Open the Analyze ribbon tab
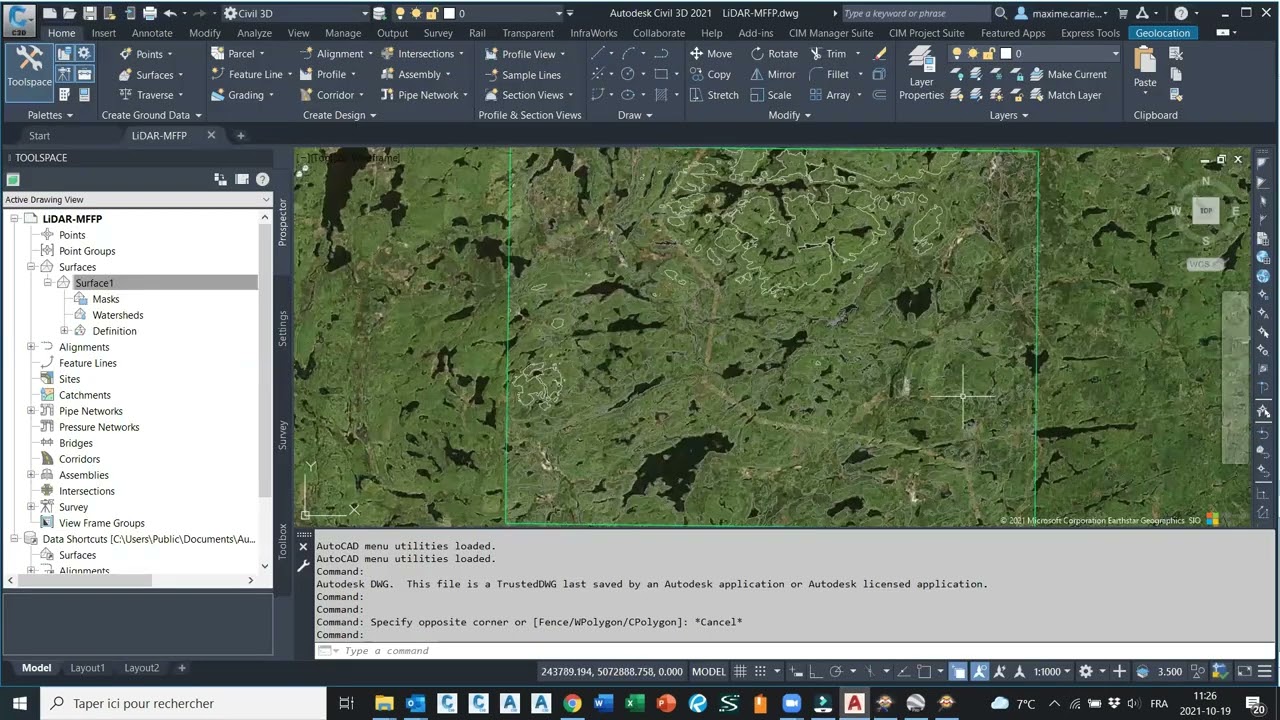1280x720 pixels. click(254, 33)
